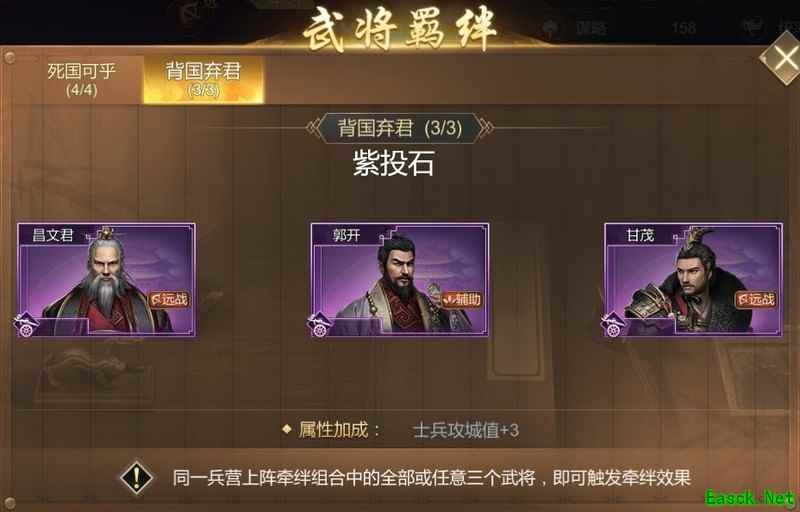Click catapult unit icon on 郭开 card

320,325
